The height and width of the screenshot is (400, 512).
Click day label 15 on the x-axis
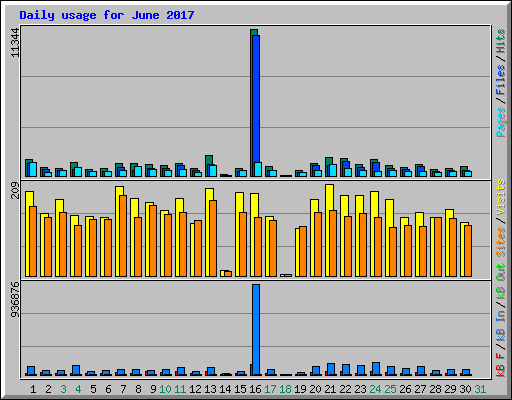pyautogui.click(x=240, y=389)
